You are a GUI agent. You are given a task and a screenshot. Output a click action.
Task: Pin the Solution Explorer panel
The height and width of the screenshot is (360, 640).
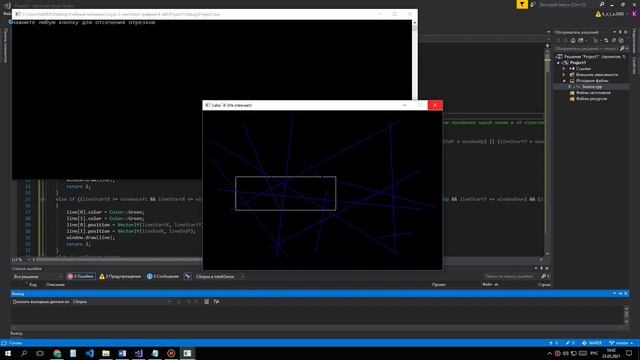[x=620, y=32]
